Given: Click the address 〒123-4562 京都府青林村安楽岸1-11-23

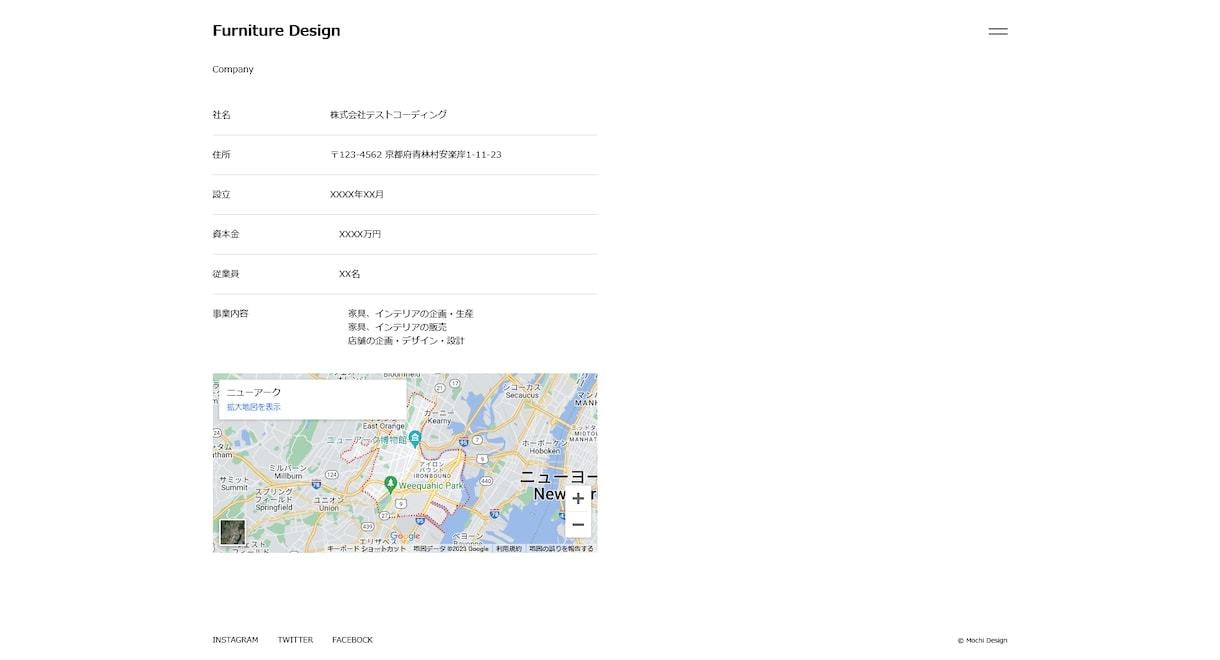Looking at the screenshot, I should (416, 155).
